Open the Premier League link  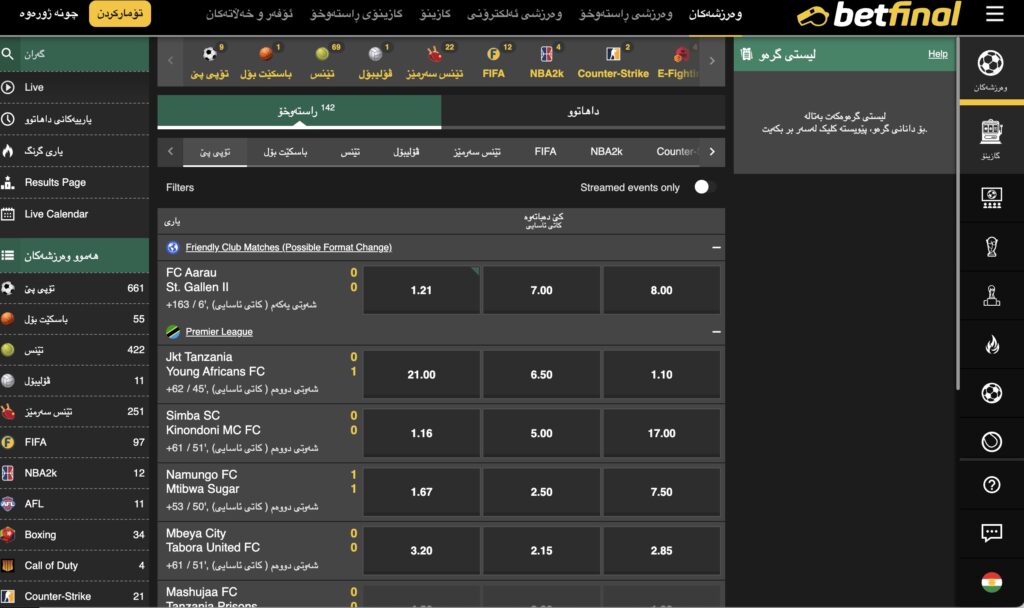point(219,332)
